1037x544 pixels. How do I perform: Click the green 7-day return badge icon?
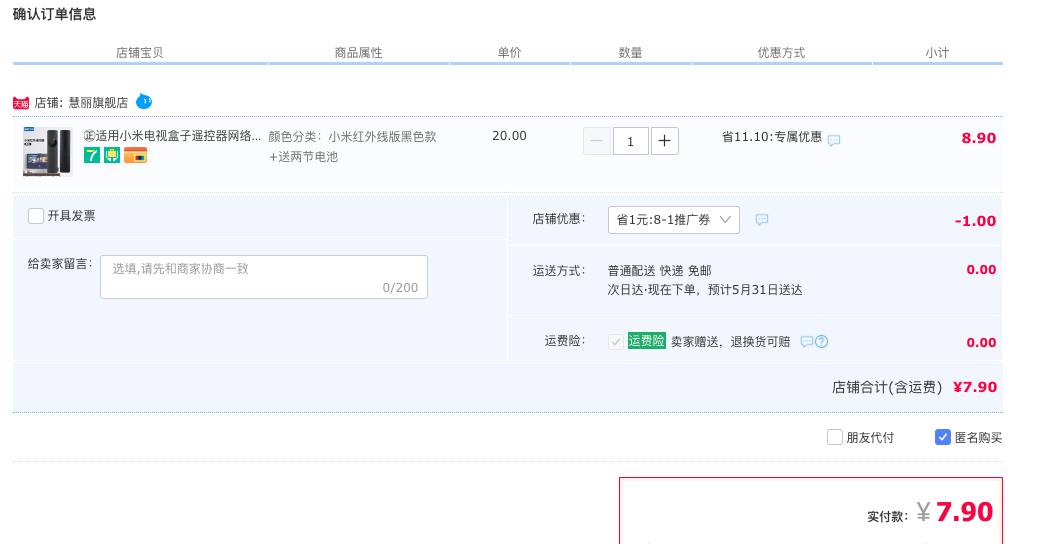point(92,155)
